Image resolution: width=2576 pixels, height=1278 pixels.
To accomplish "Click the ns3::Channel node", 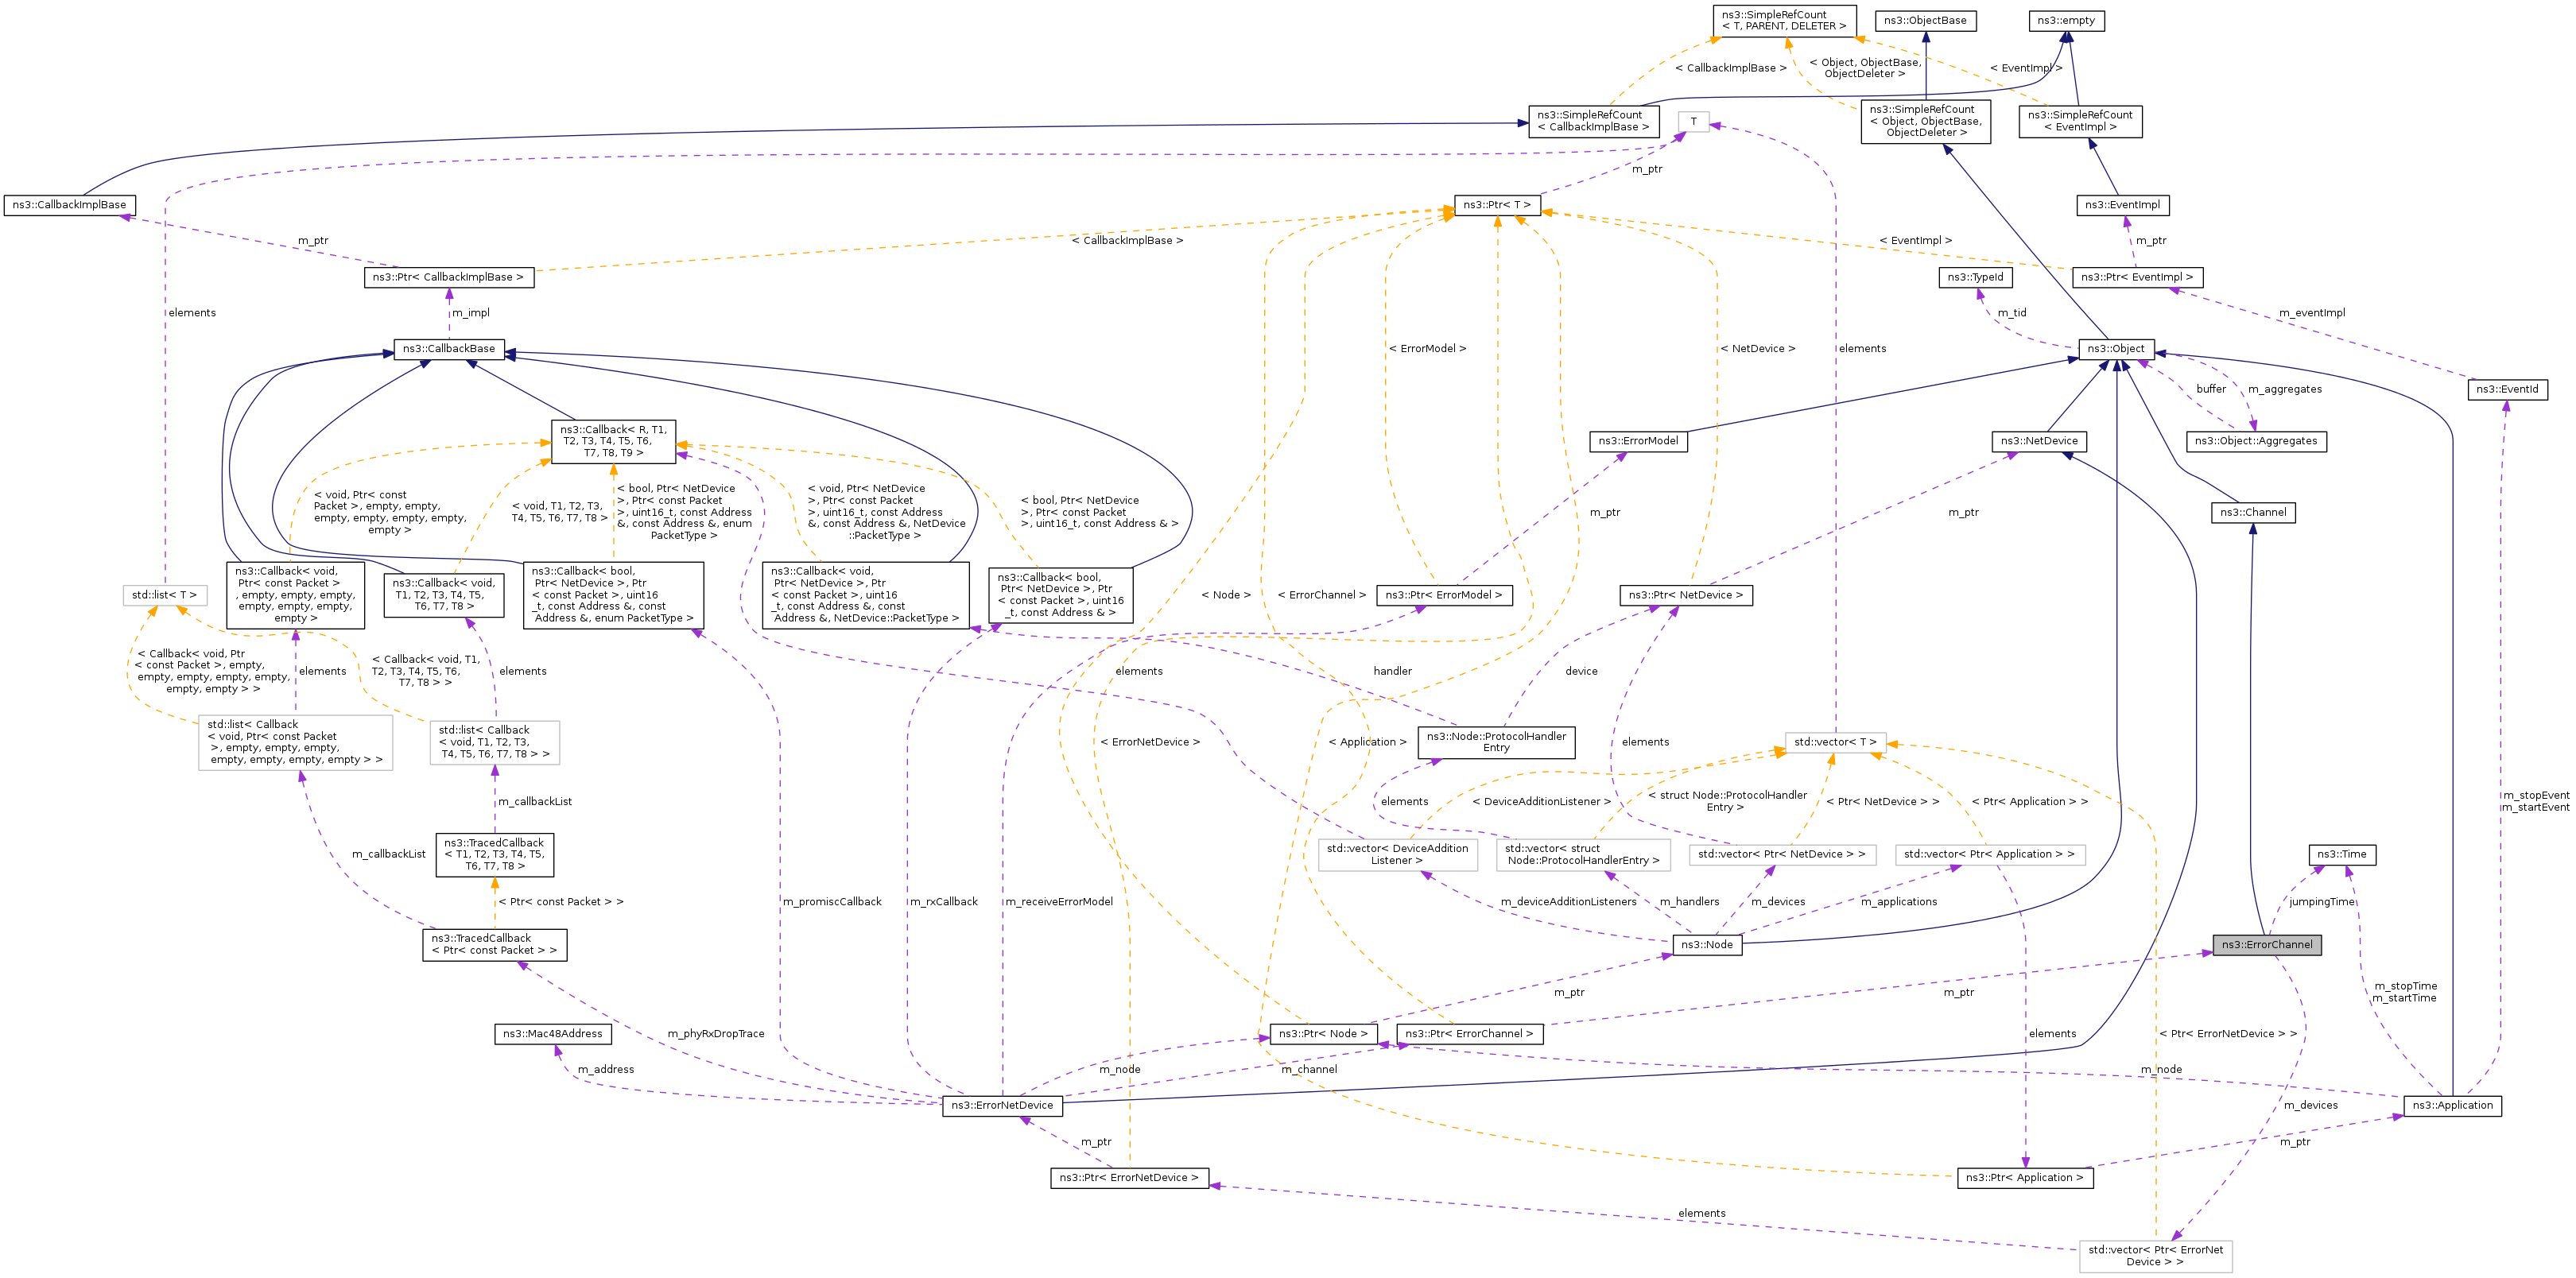I will pyautogui.click(x=2253, y=512).
